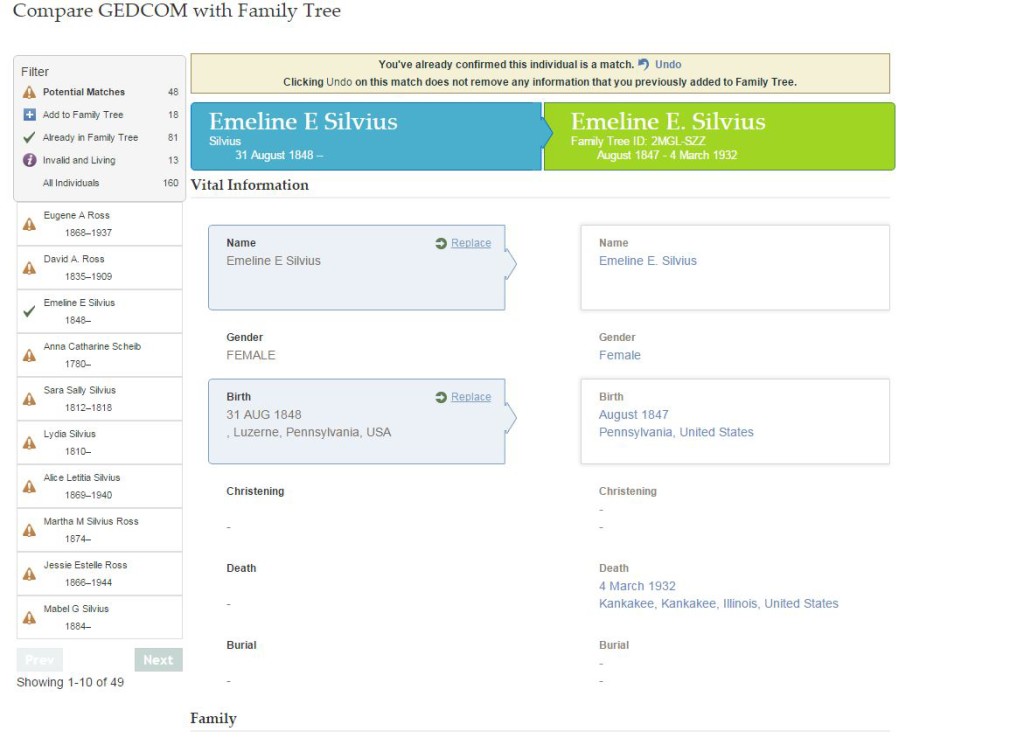Click the info icon for Invalid and Living
This screenshot has width=1024, height=752.
point(29,160)
